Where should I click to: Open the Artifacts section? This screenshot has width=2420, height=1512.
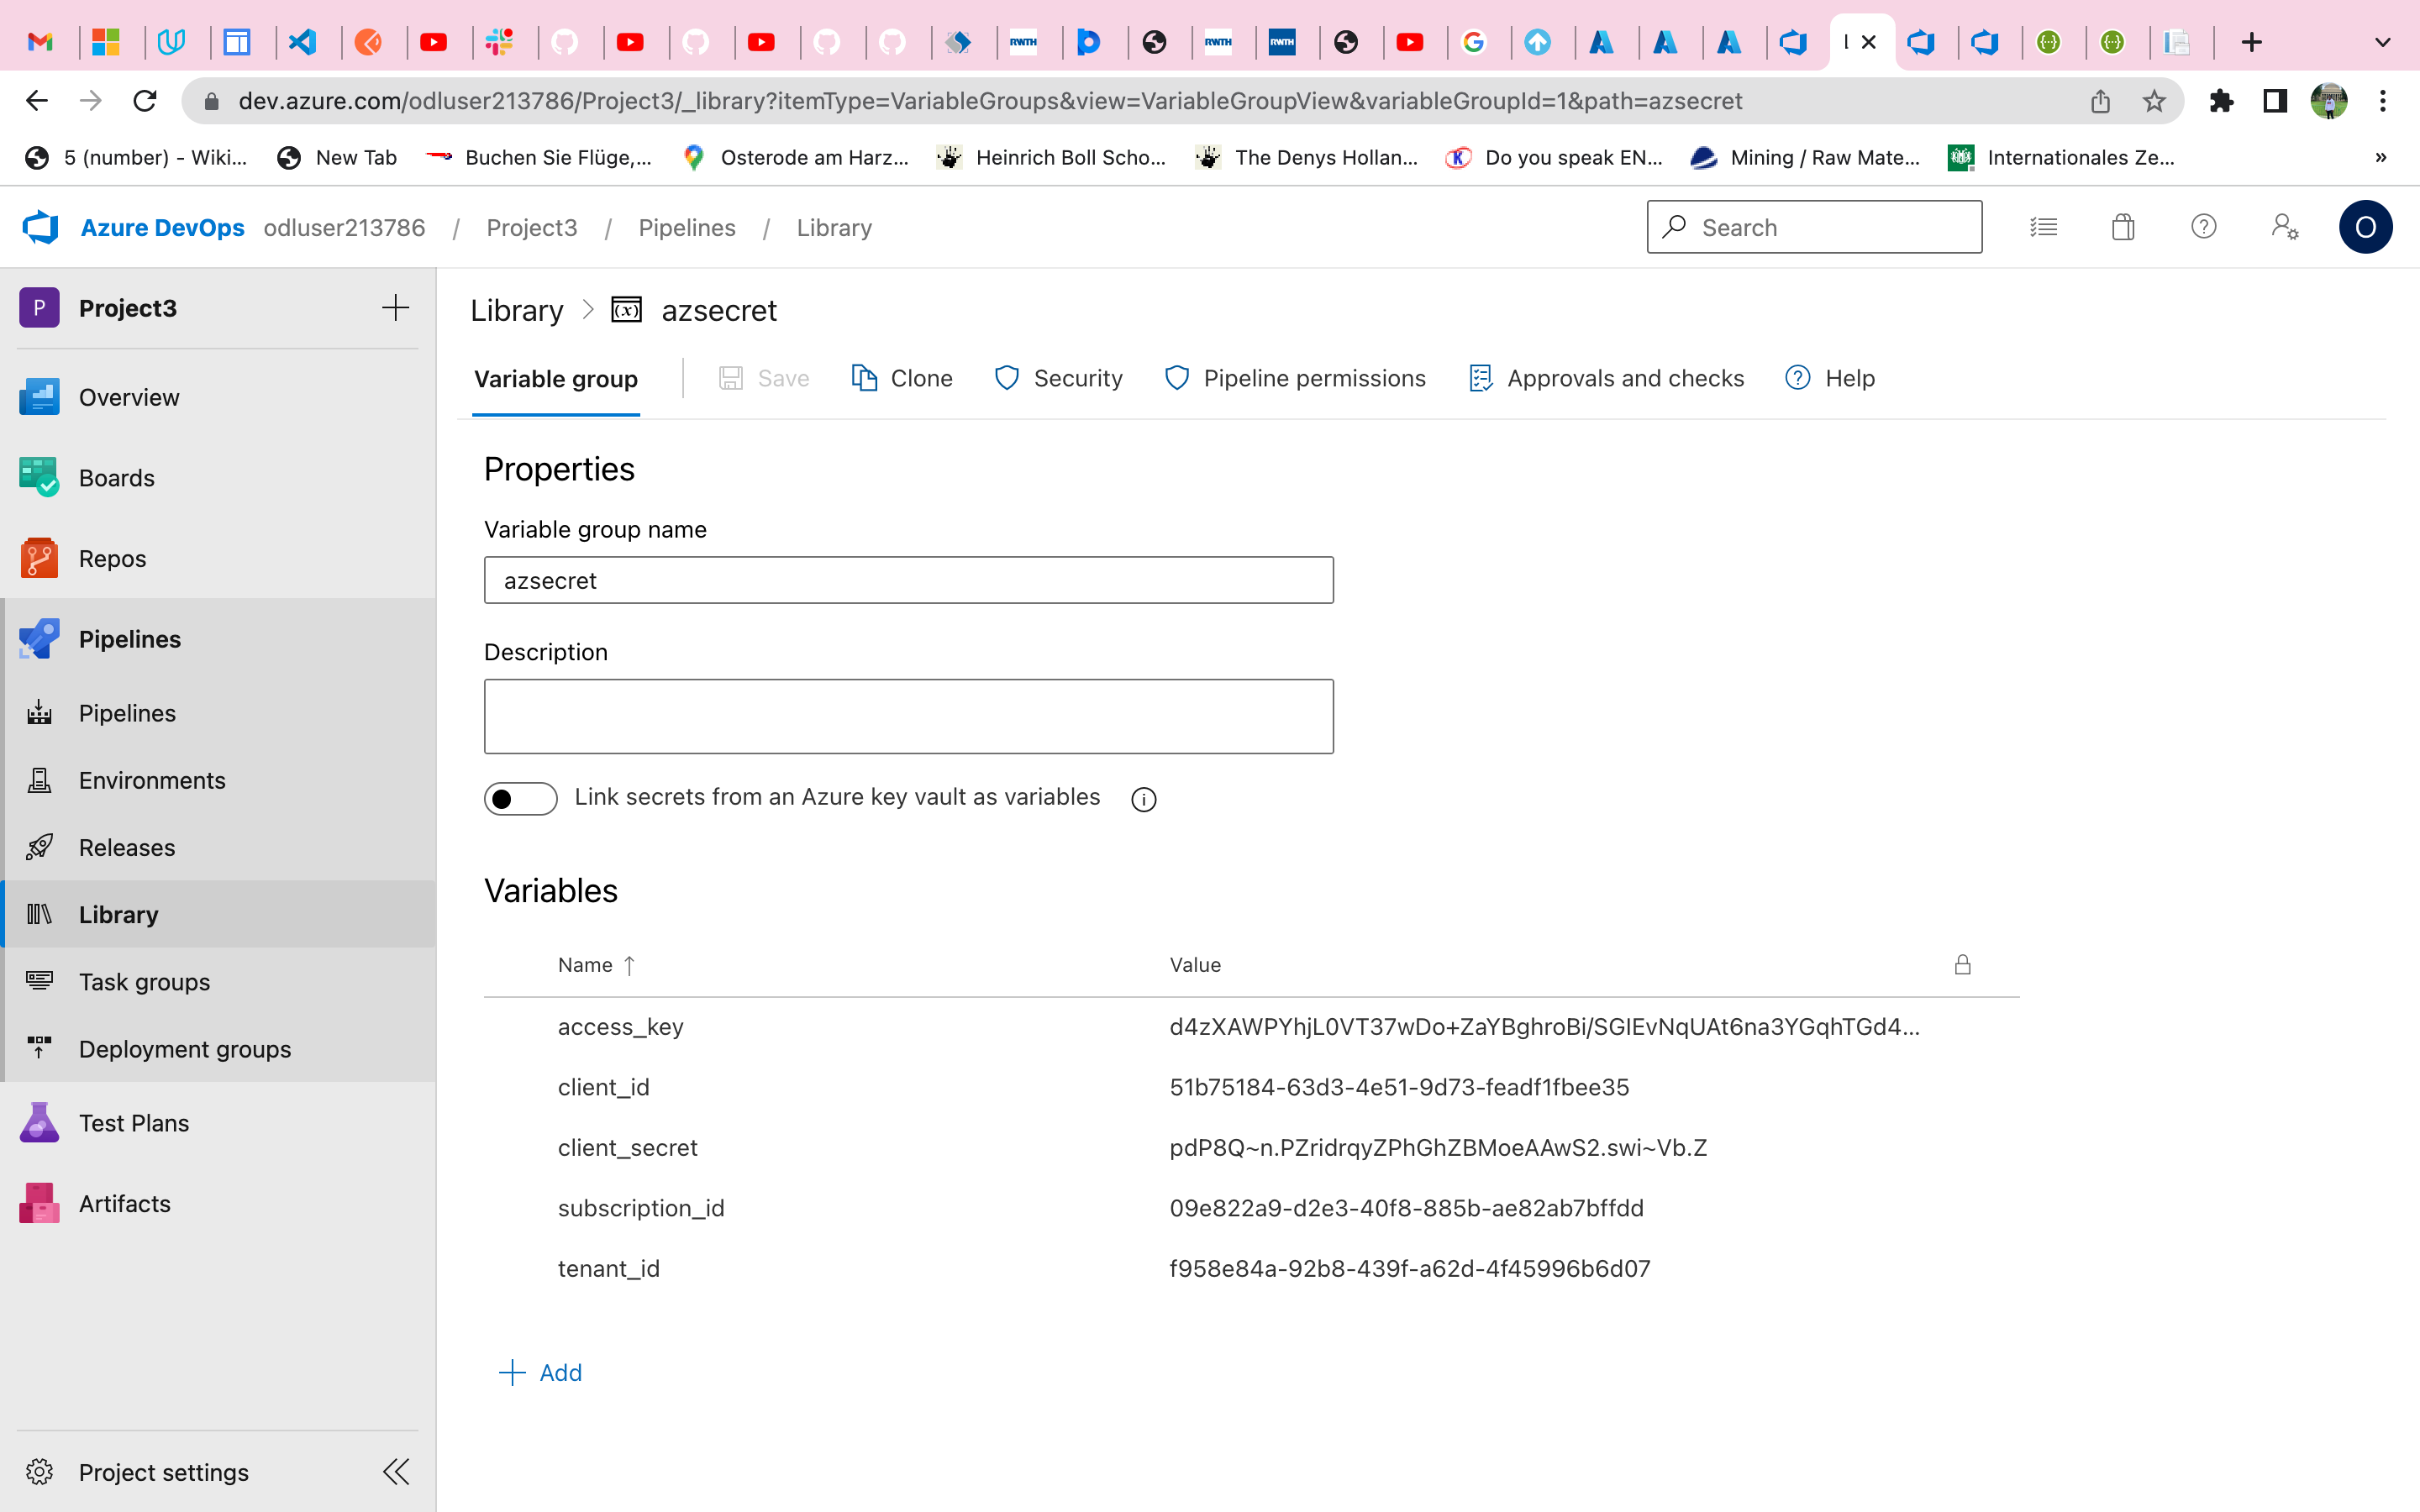124,1203
